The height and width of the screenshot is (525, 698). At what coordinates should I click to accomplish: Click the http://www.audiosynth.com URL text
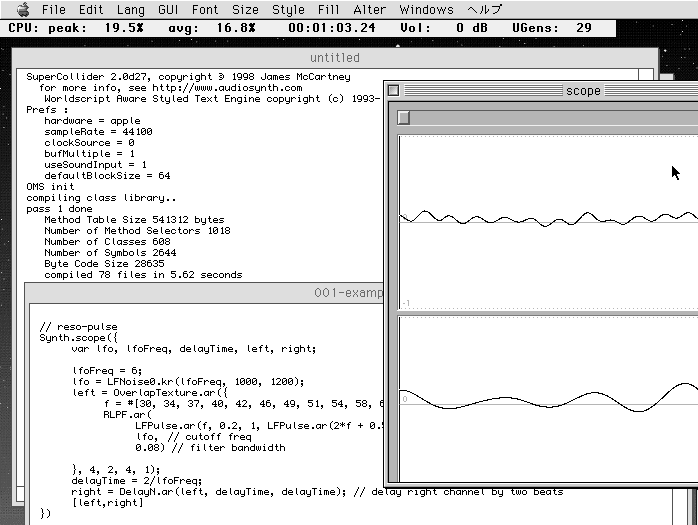(227, 88)
